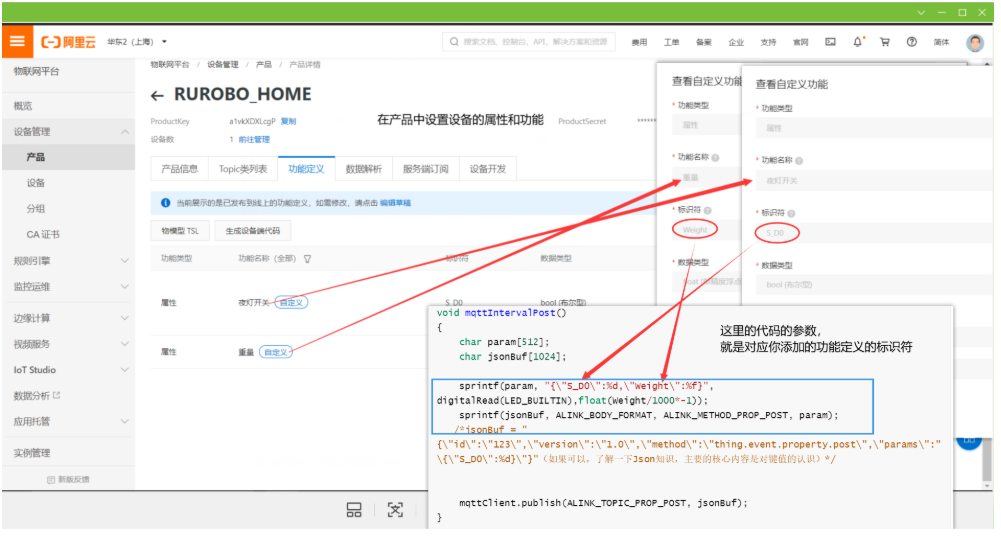1001x548 pixels.
Task: Switch to the Topic类列表 tab
Action: coord(243,169)
